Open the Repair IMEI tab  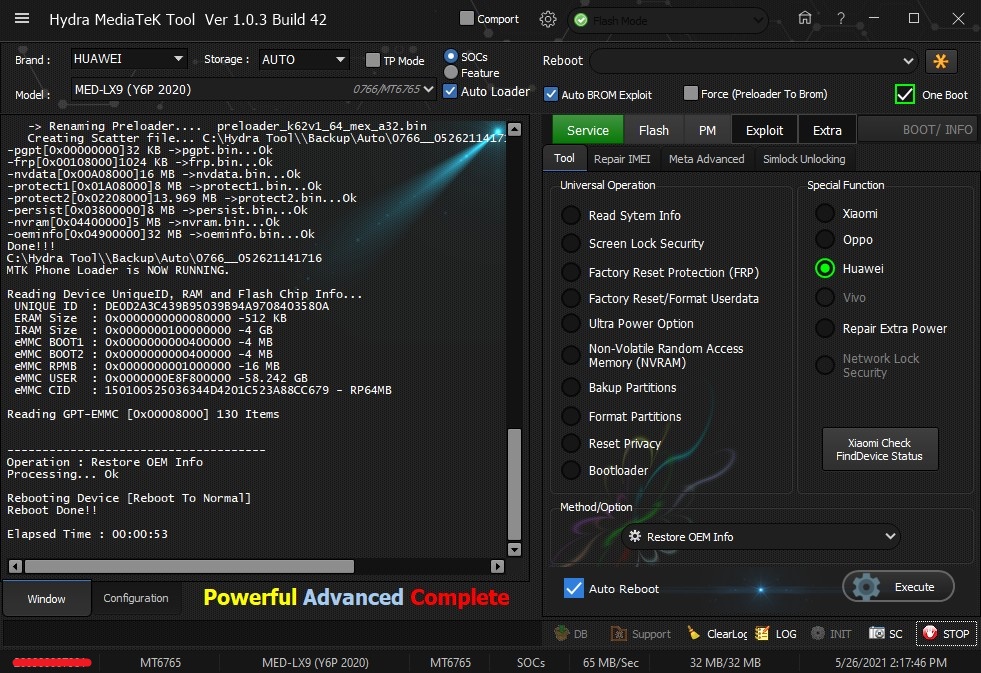[621, 159]
